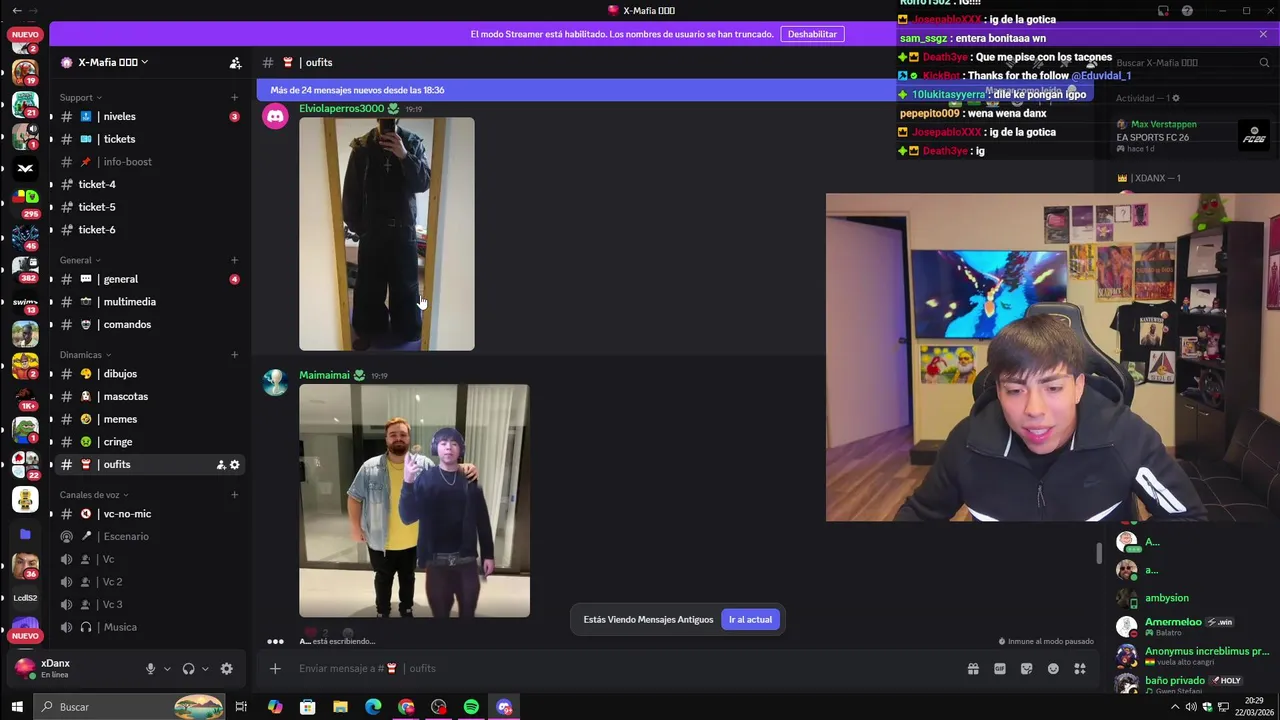The width and height of the screenshot is (1280, 720).
Task: Select member ambysion in list
Action: point(1193,598)
